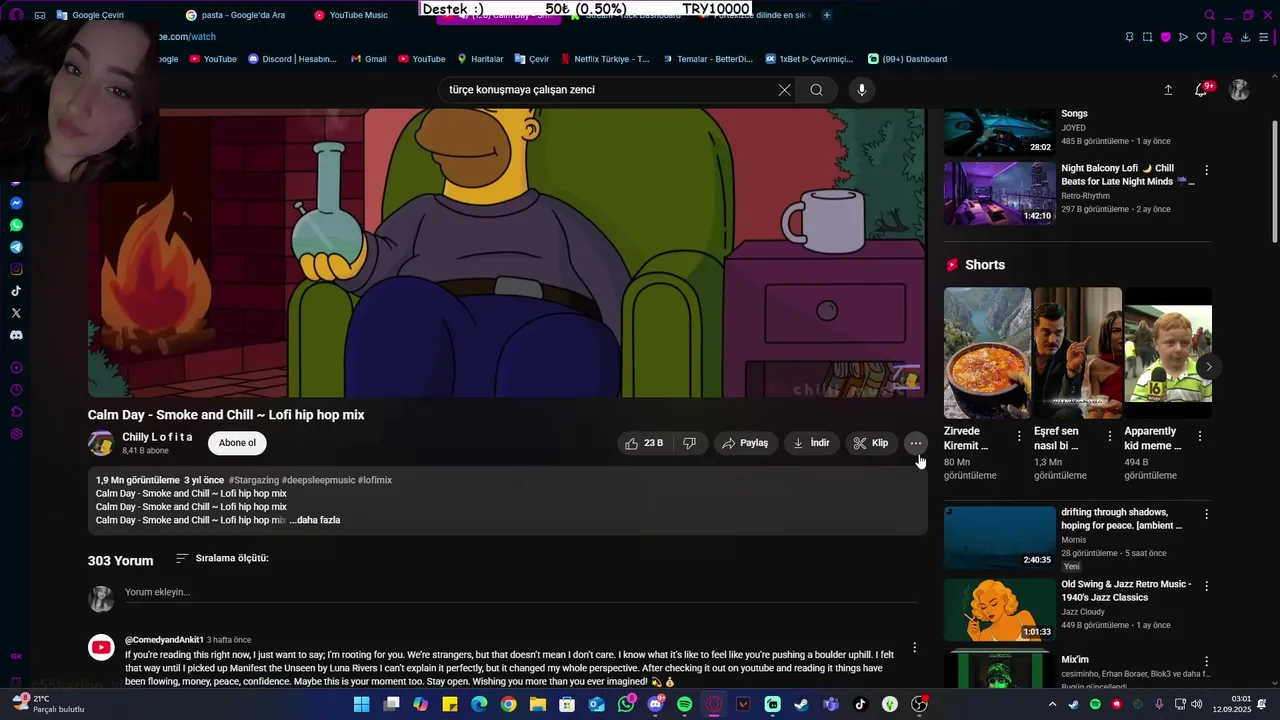
Task: Start voice search with microphone icon
Action: point(862,90)
